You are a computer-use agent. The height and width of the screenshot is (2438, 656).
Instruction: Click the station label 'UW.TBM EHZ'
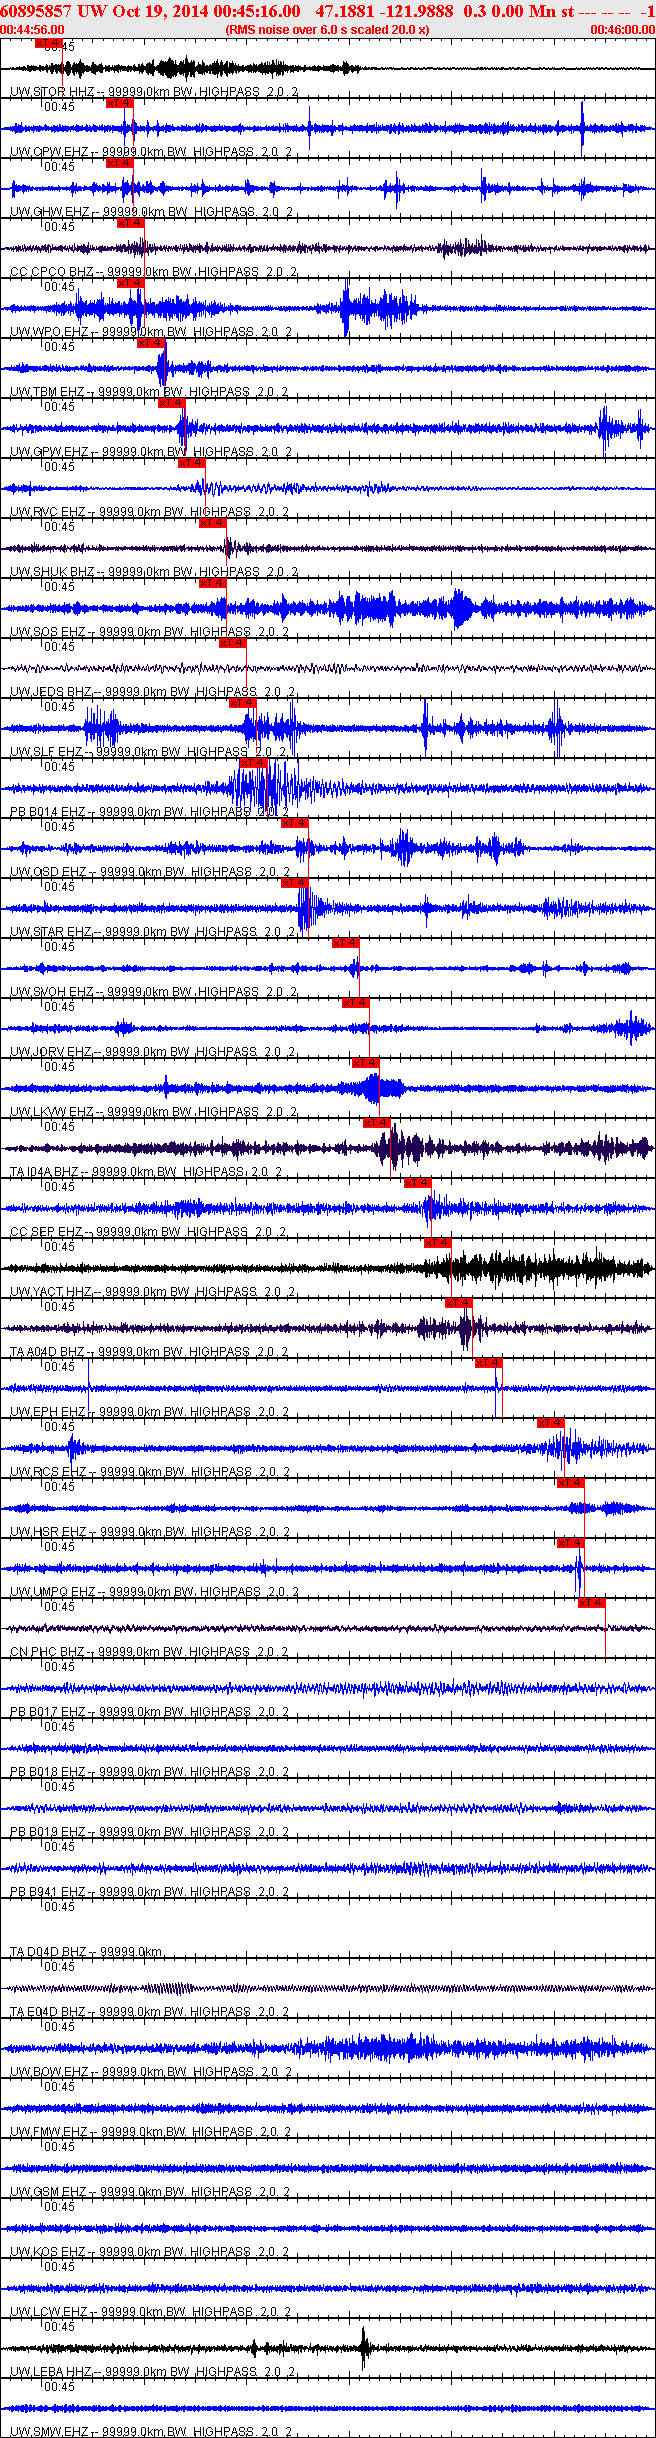(47, 392)
